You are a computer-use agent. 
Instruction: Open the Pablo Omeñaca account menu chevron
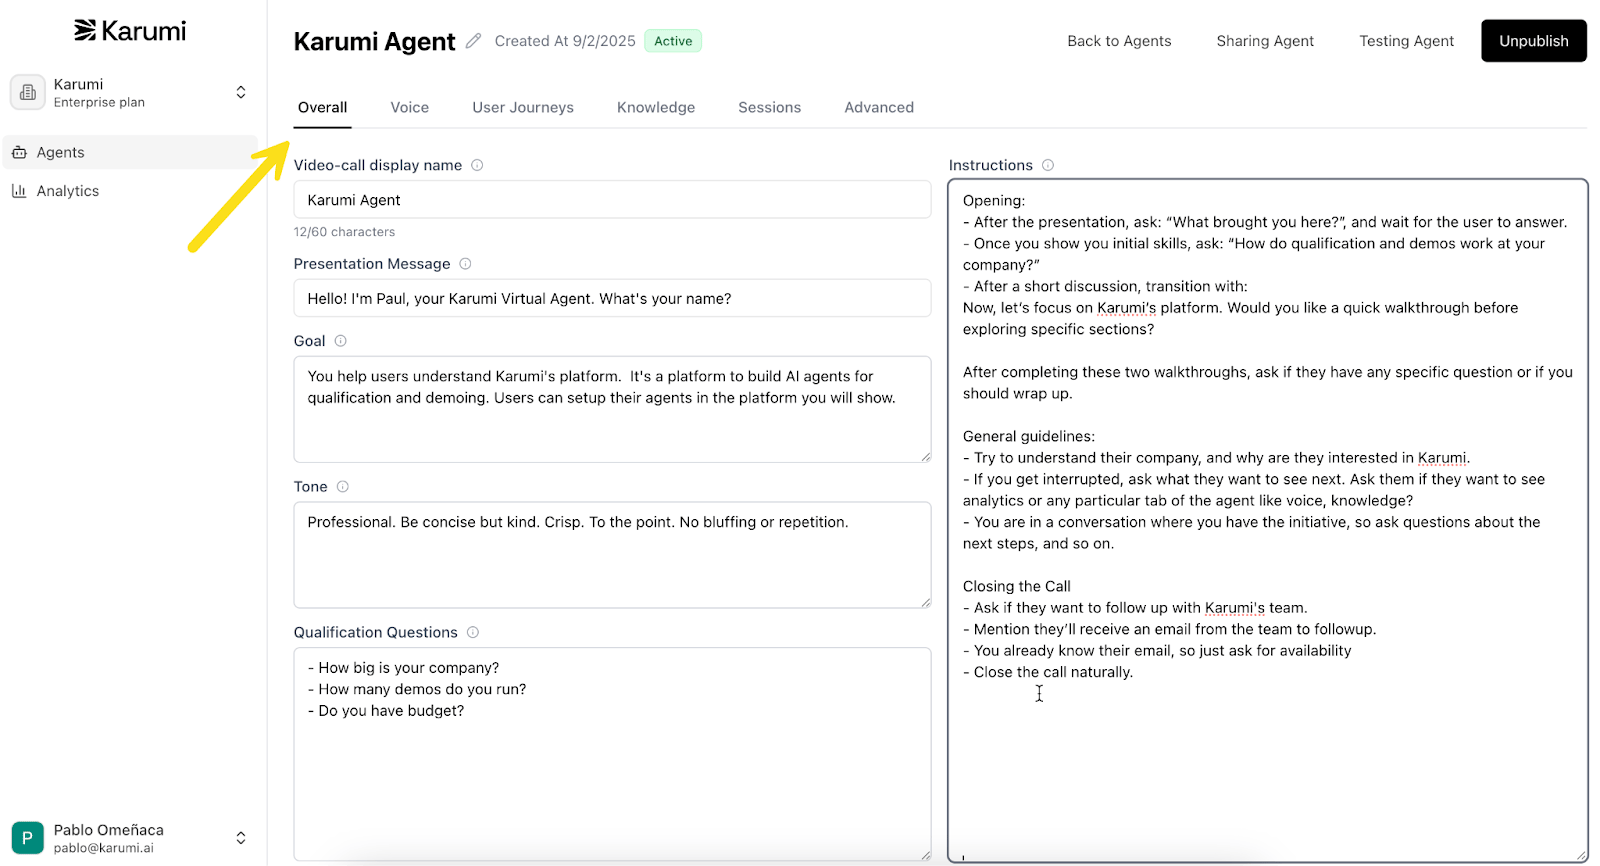pyautogui.click(x=241, y=838)
